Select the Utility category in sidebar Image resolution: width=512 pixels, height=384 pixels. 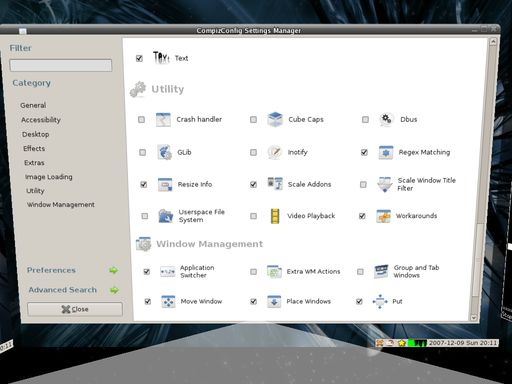[35, 191]
